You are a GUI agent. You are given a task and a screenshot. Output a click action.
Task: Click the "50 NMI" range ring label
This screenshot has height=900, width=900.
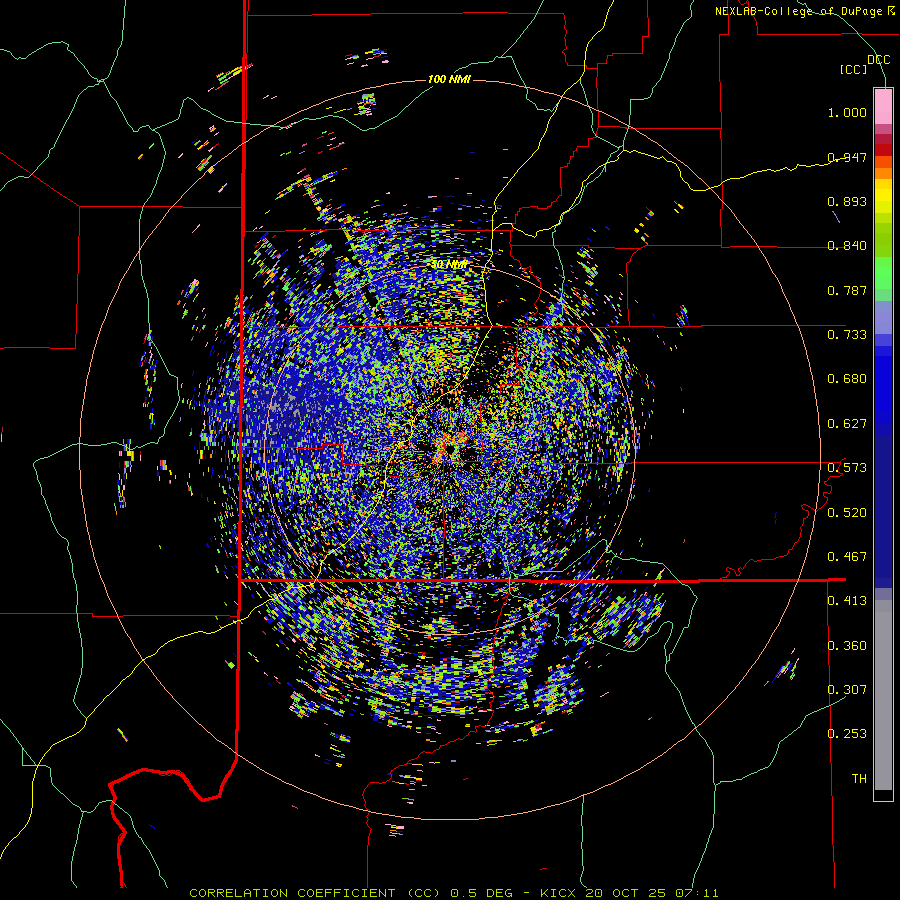(449, 265)
